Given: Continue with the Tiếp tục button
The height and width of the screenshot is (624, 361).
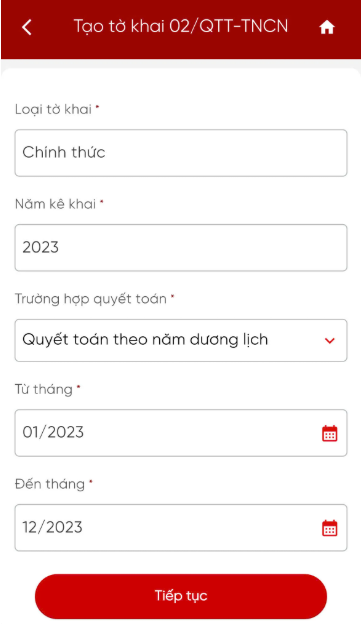Looking at the screenshot, I should coord(181,596).
